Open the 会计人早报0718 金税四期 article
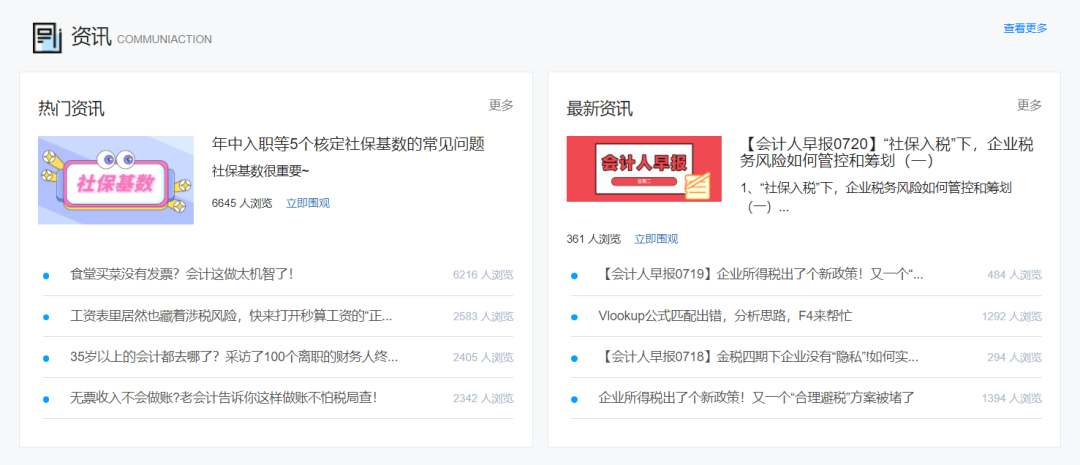This screenshot has height=465, width=1080. pos(758,357)
